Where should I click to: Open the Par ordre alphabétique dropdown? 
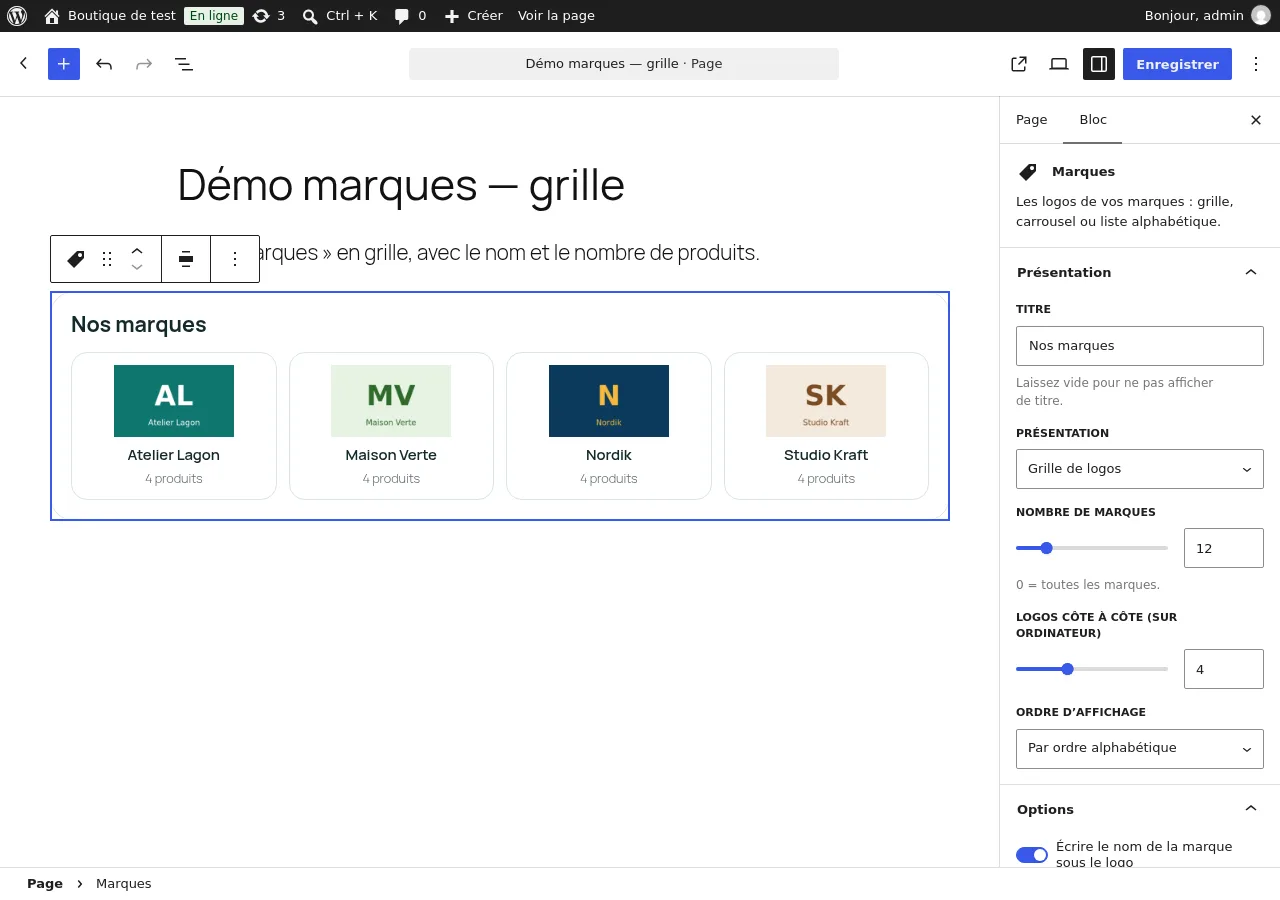click(x=1140, y=749)
